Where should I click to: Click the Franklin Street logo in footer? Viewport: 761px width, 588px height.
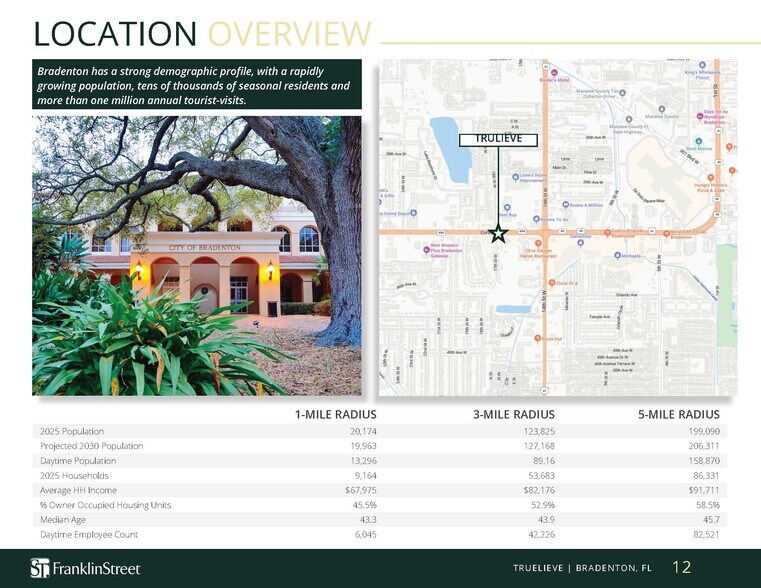85,568
